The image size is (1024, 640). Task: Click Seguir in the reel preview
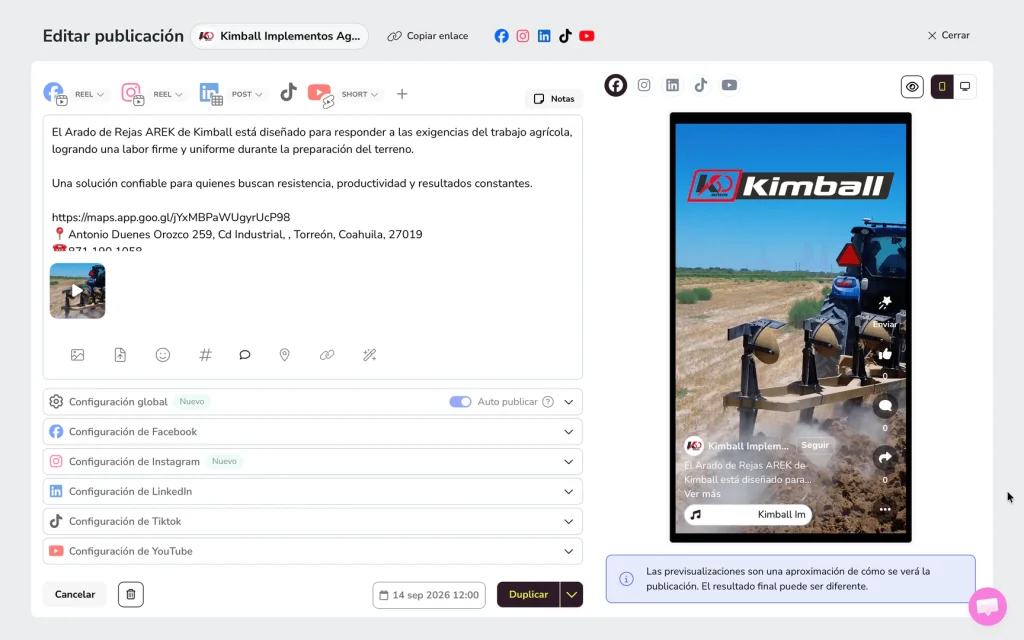coord(815,445)
